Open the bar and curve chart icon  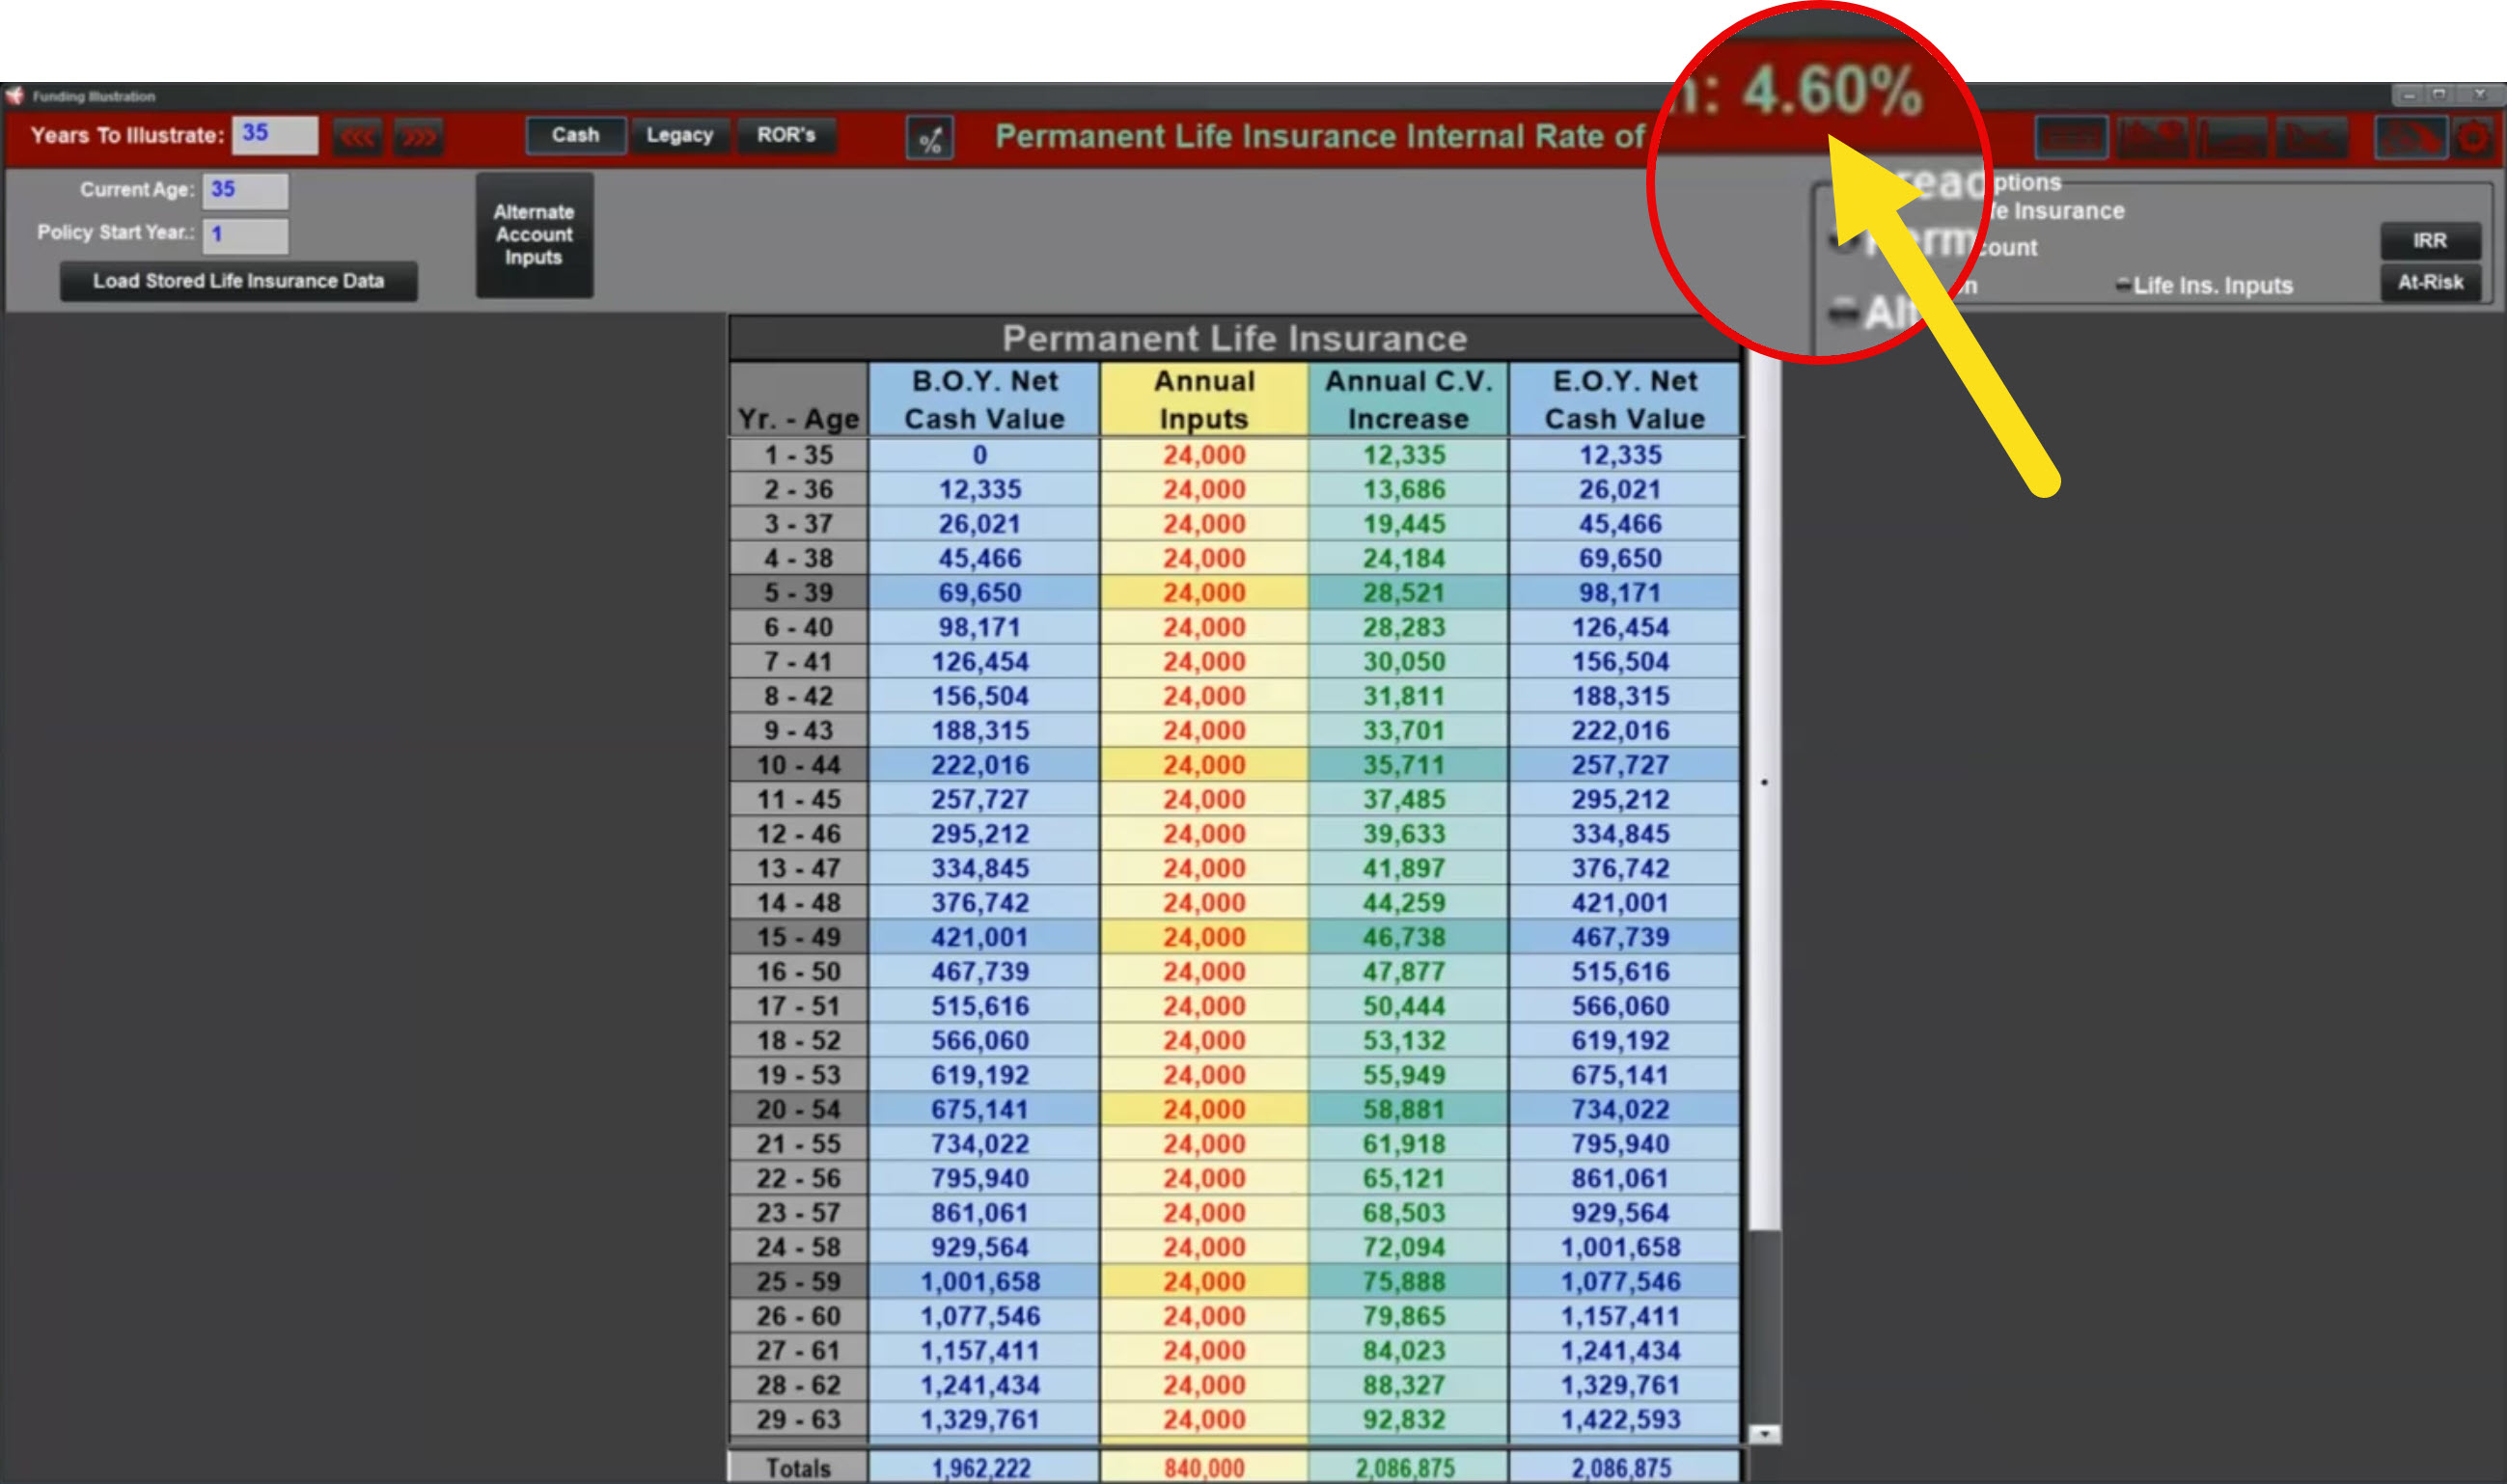point(2232,139)
